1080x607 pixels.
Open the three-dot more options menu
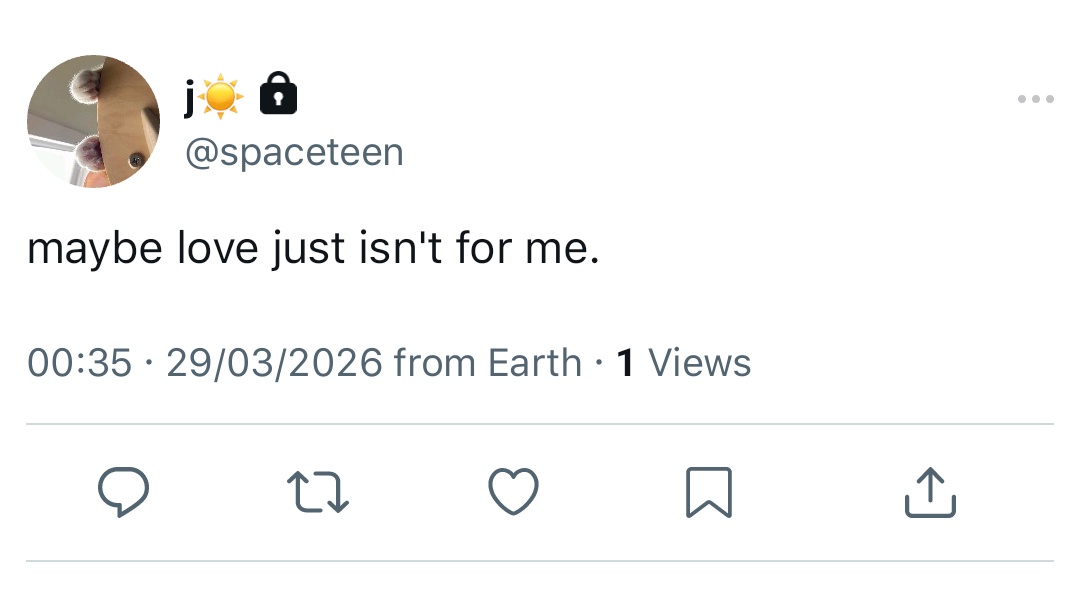[1035, 99]
